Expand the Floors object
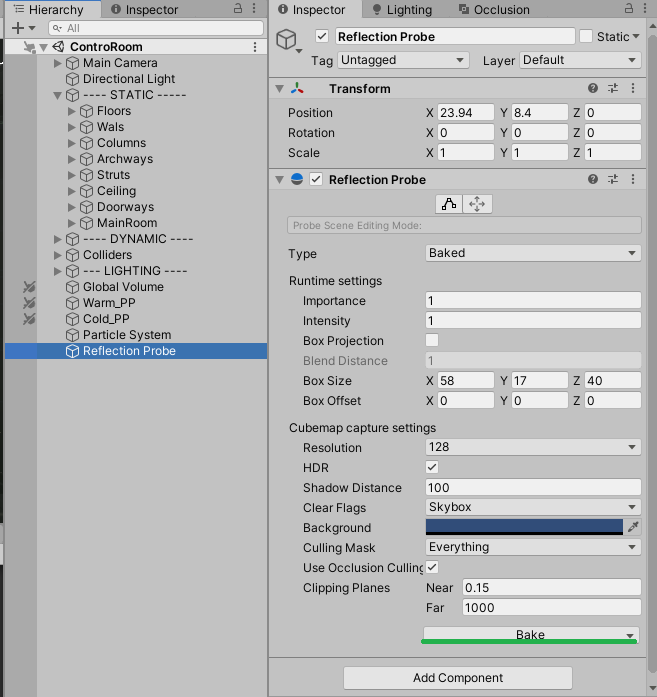Screen dimensions: 657x697 [72, 111]
